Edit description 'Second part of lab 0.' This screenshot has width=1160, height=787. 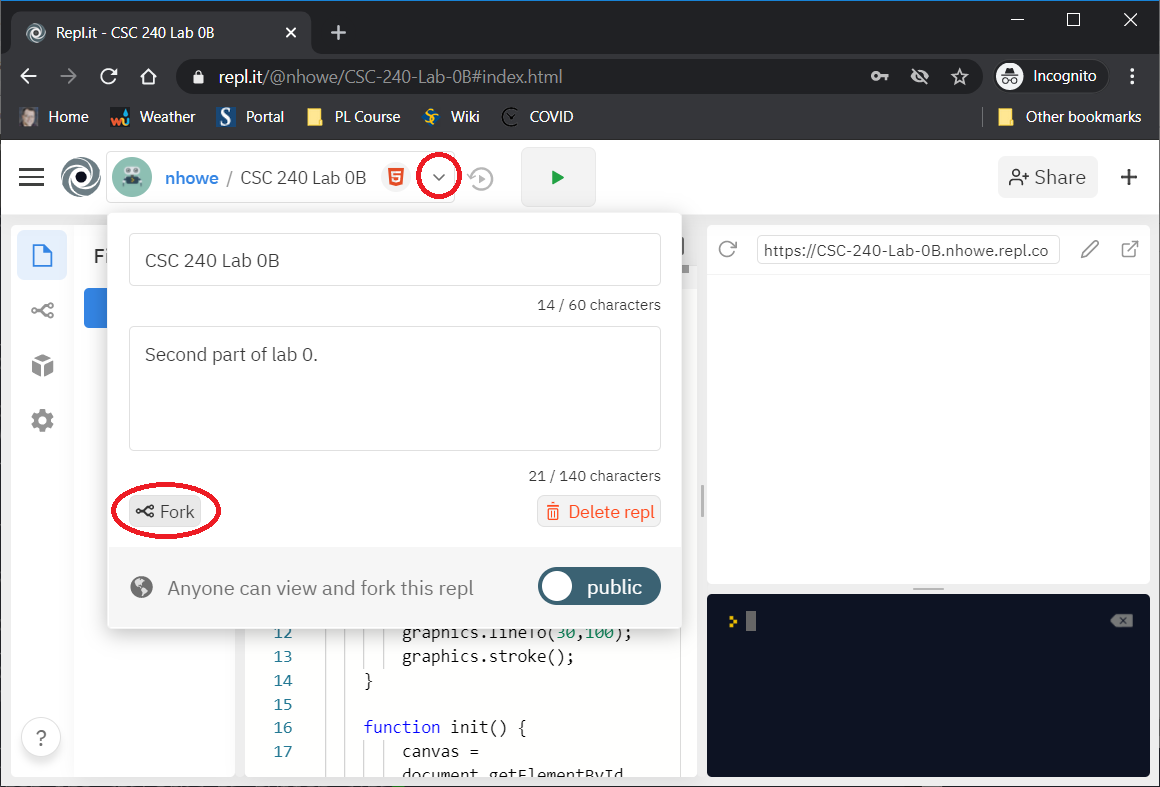click(x=395, y=388)
